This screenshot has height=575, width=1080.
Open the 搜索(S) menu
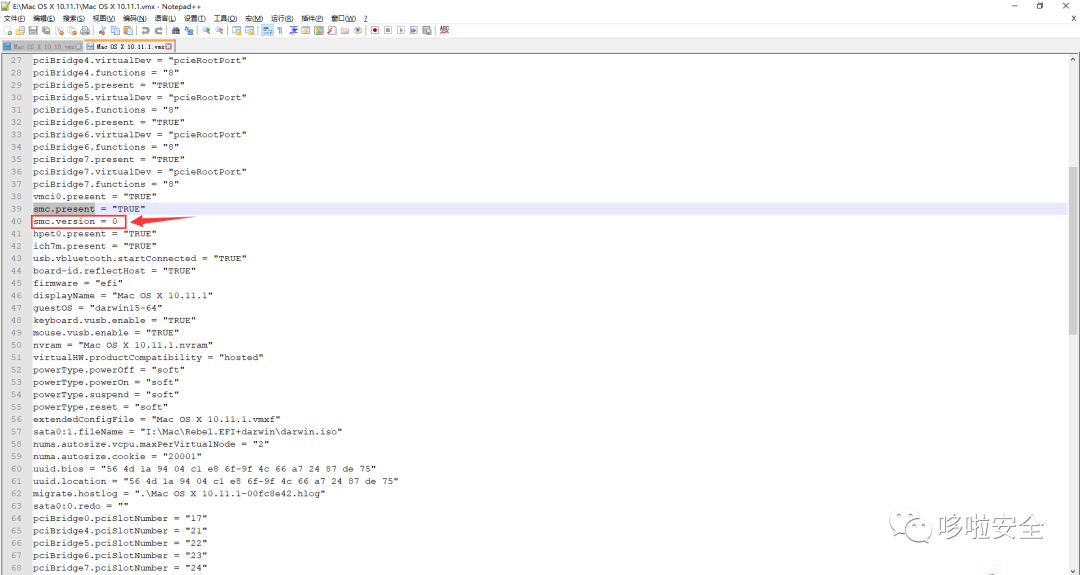73,19
